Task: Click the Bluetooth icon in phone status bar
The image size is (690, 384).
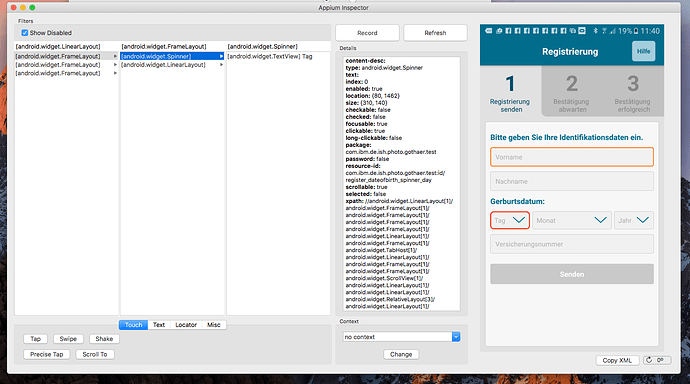Action: pyautogui.click(x=595, y=31)
